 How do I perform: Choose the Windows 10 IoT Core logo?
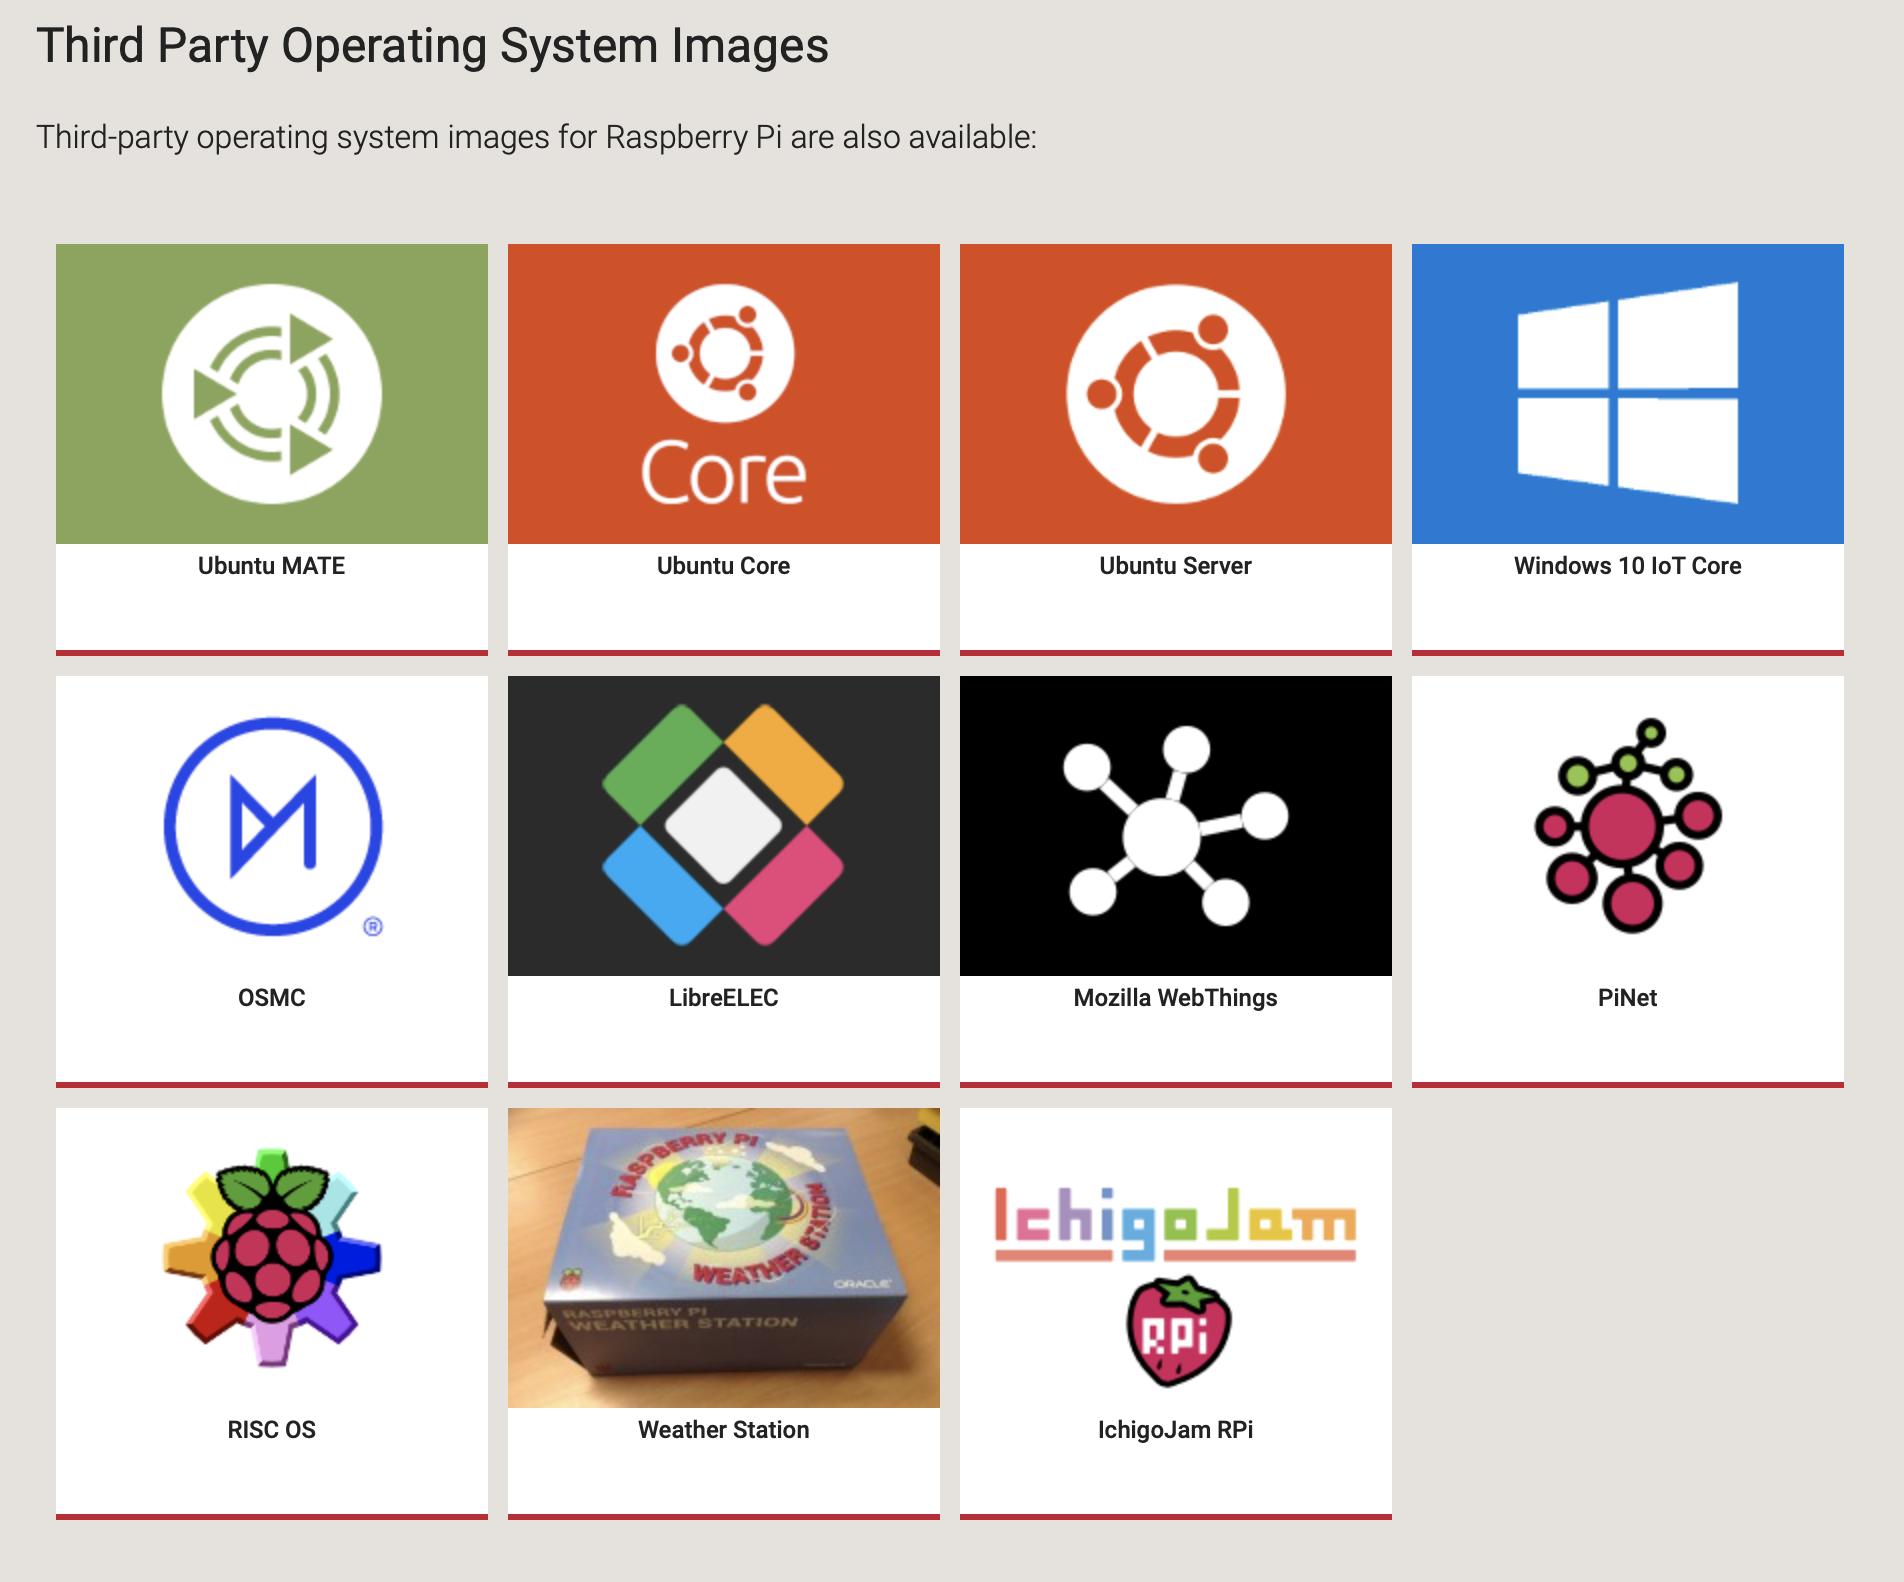(1628, 394)
